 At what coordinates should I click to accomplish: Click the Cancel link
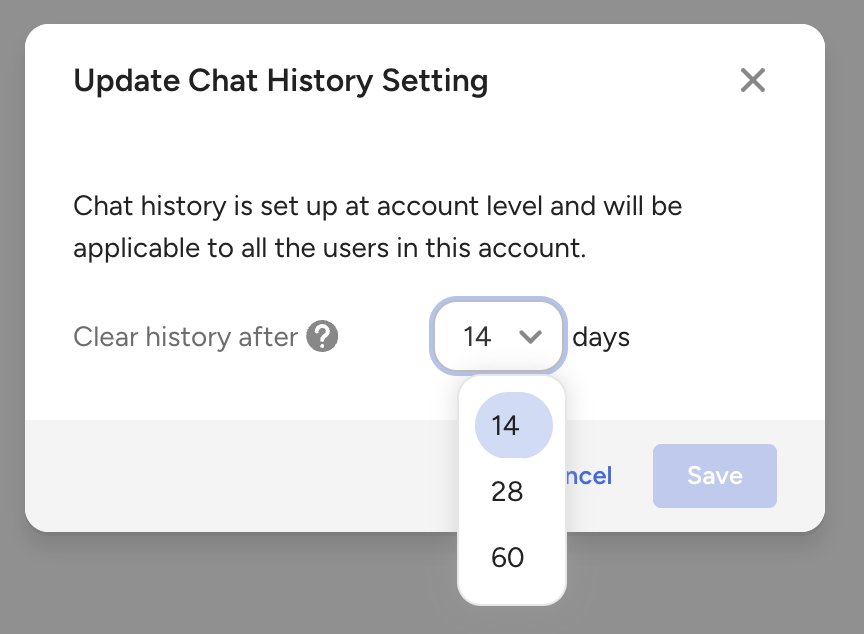590,476
